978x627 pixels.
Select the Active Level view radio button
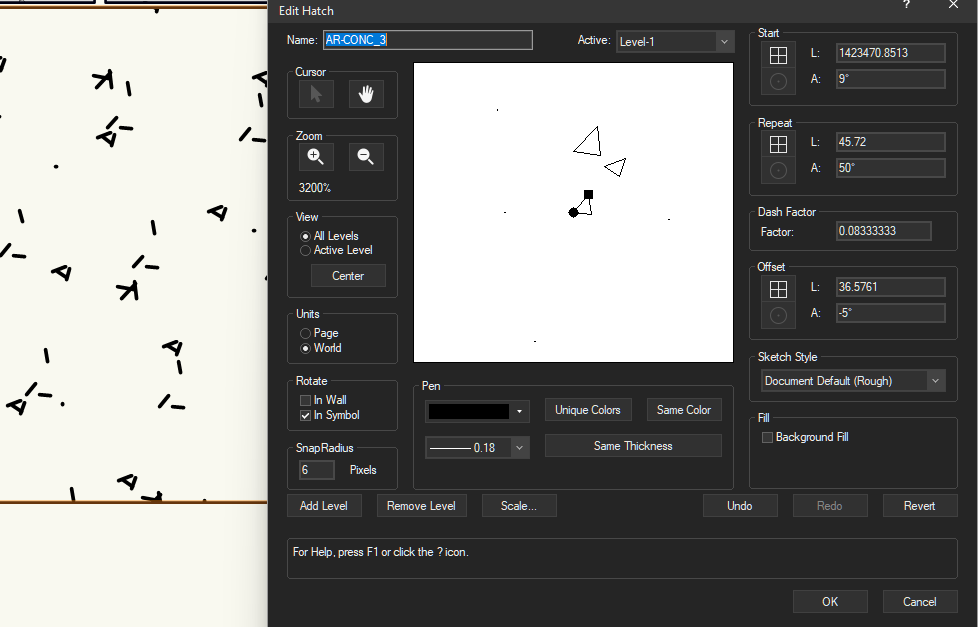(306, 250)
